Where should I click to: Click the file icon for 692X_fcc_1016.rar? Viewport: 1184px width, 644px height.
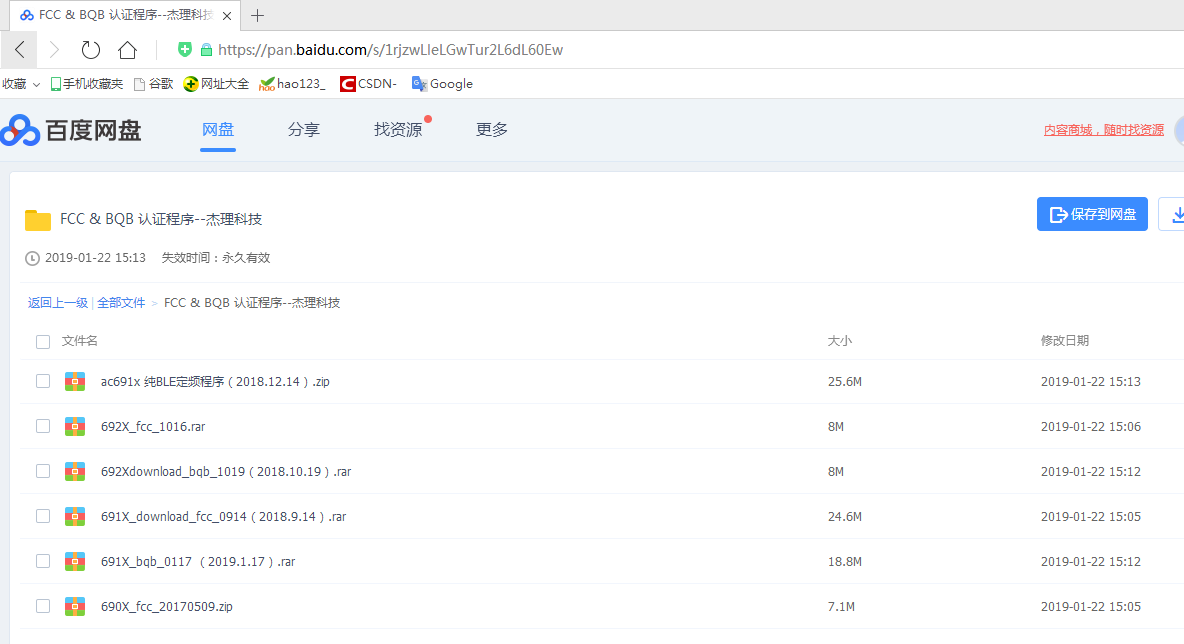click(75, 427)
